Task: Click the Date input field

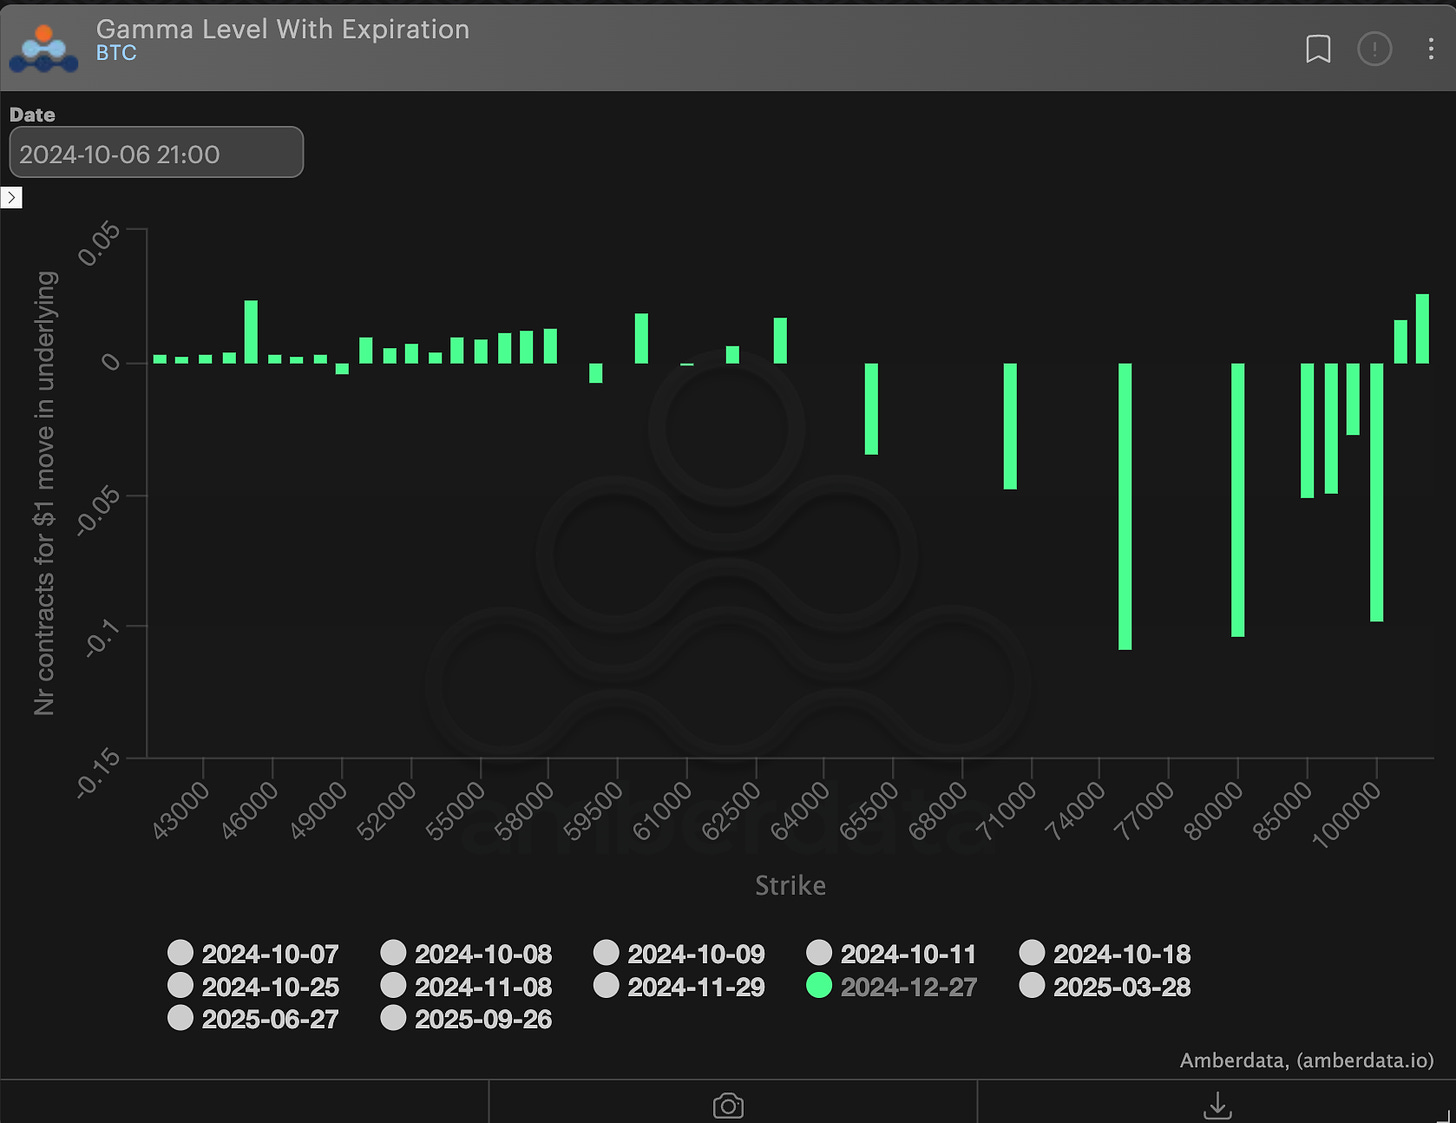Action: pyautogui.click(x=156, y=152)
